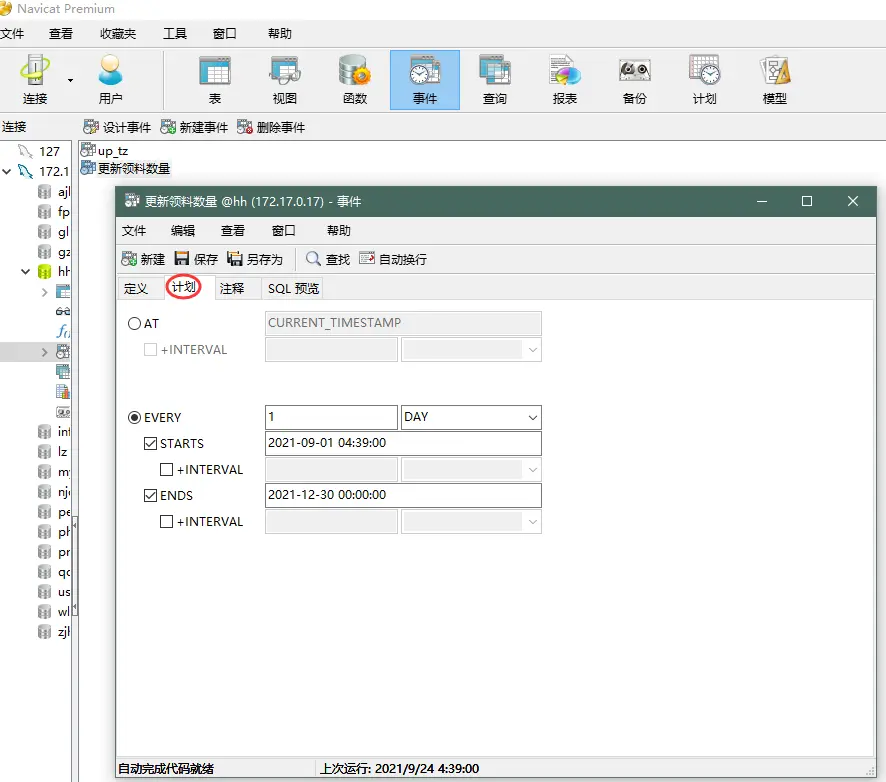The height and width of the screenshot is (782, 886).
Task: Enable +INTERVAL under STARTS
Action: click(166, 470)
